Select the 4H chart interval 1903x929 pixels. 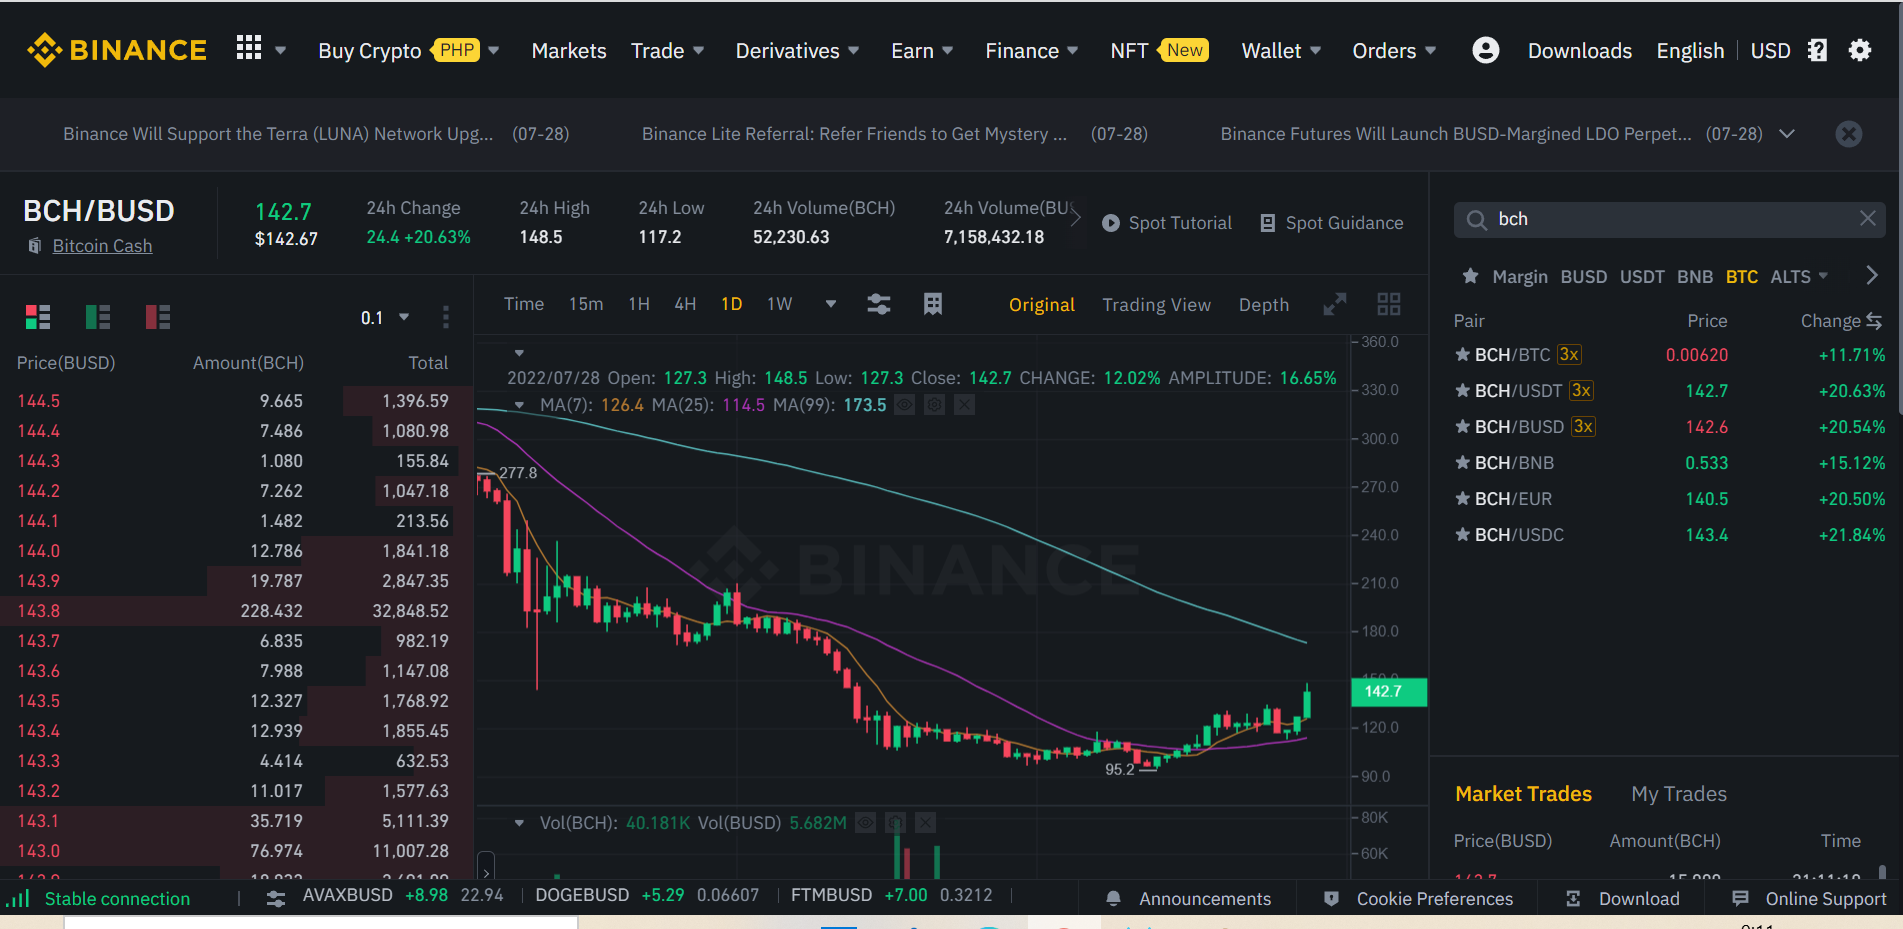(685, 304)
